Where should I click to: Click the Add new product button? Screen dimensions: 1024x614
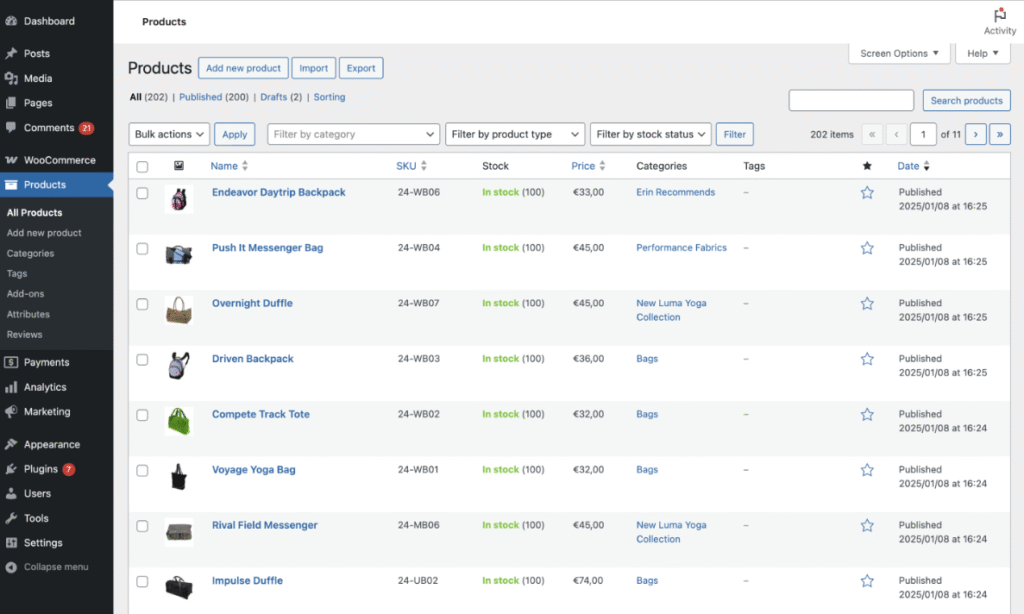(x=243, y=68)
